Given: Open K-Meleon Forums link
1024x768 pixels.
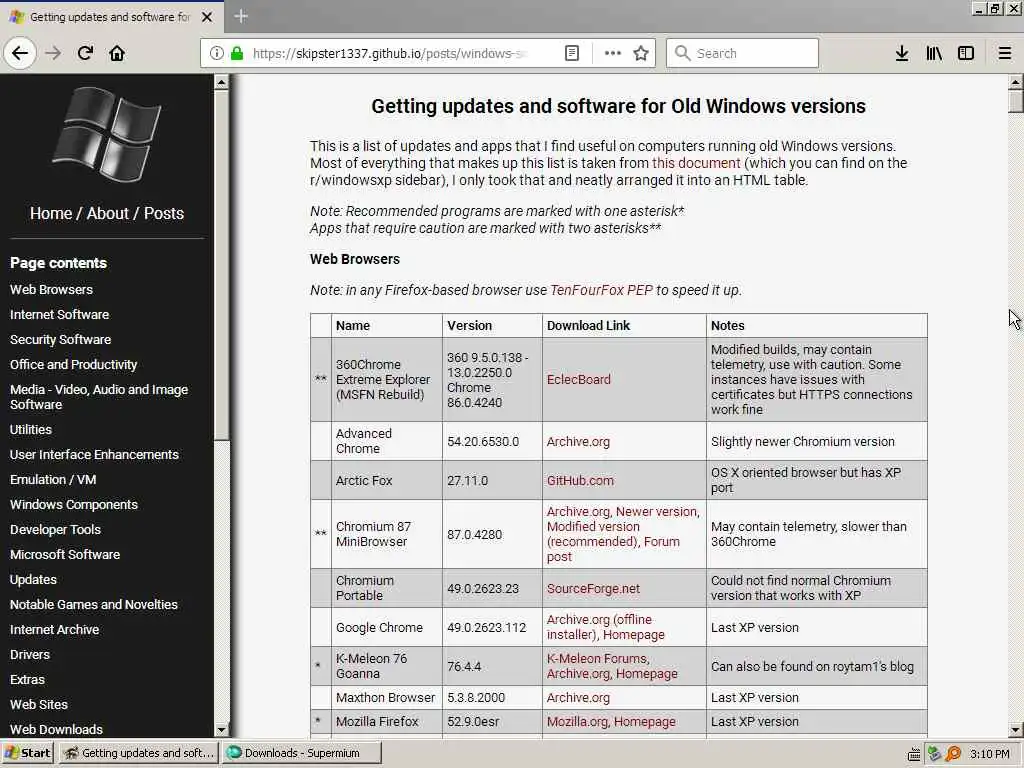Looking at the screenshot, I should point(597,659).
